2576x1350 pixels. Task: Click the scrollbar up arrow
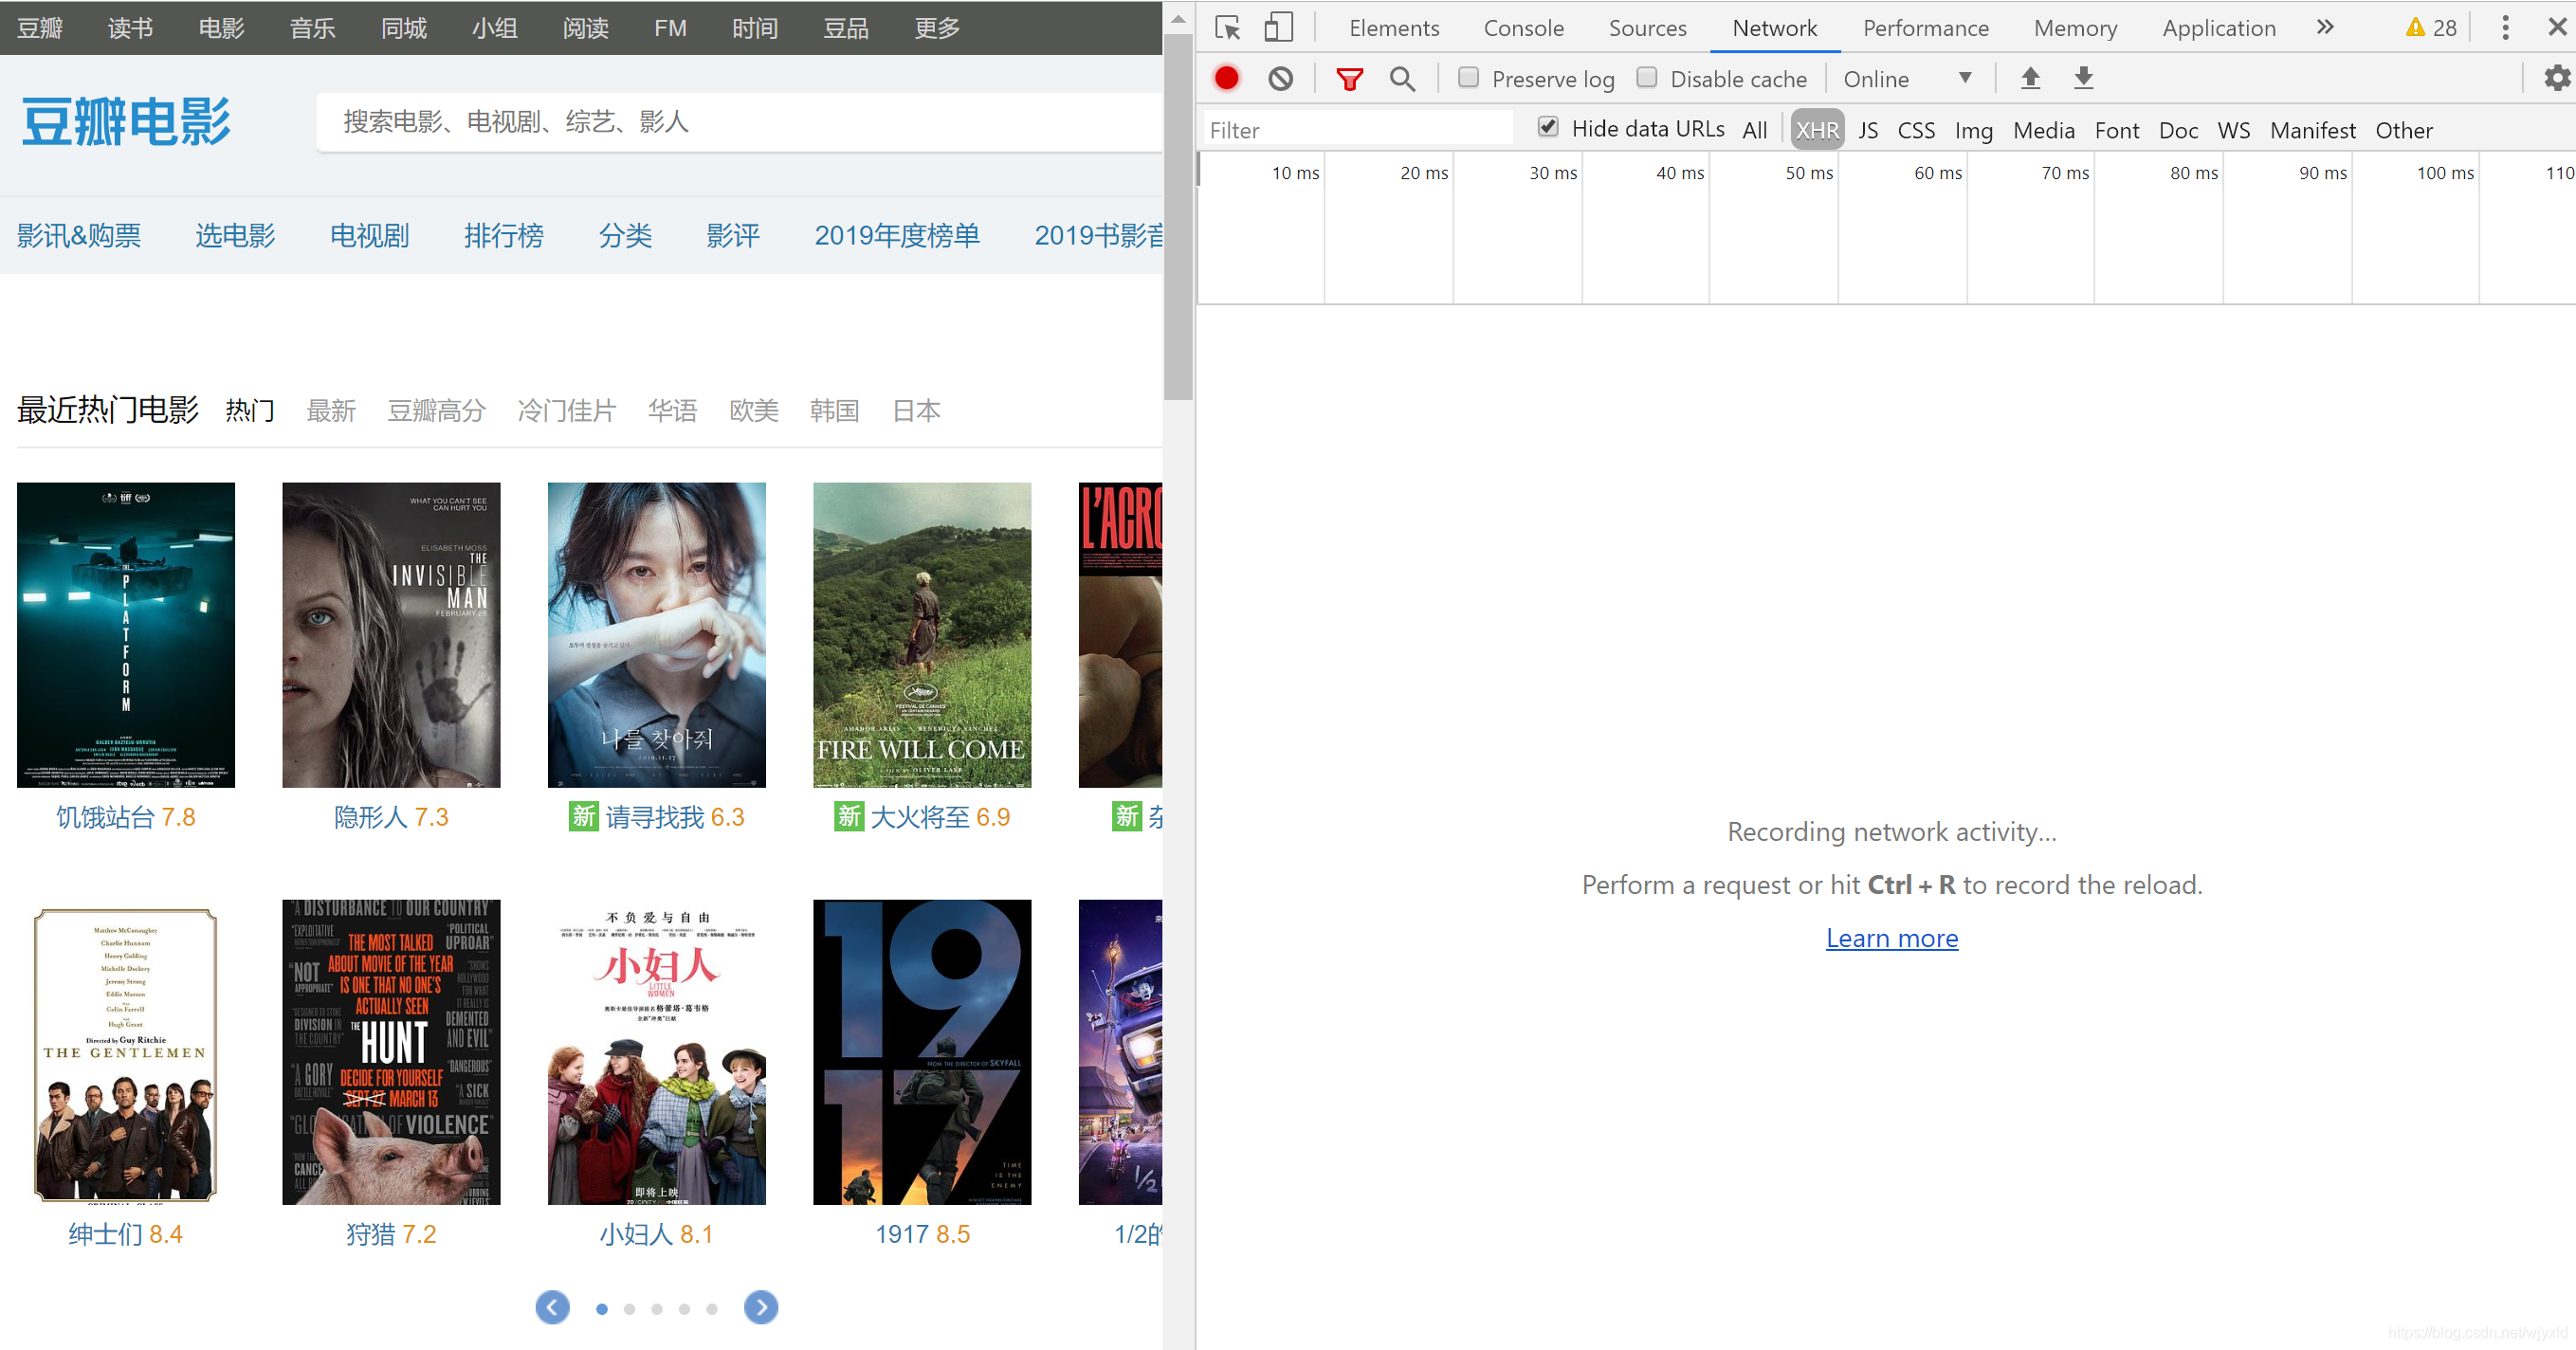(x=1178, y=17)
